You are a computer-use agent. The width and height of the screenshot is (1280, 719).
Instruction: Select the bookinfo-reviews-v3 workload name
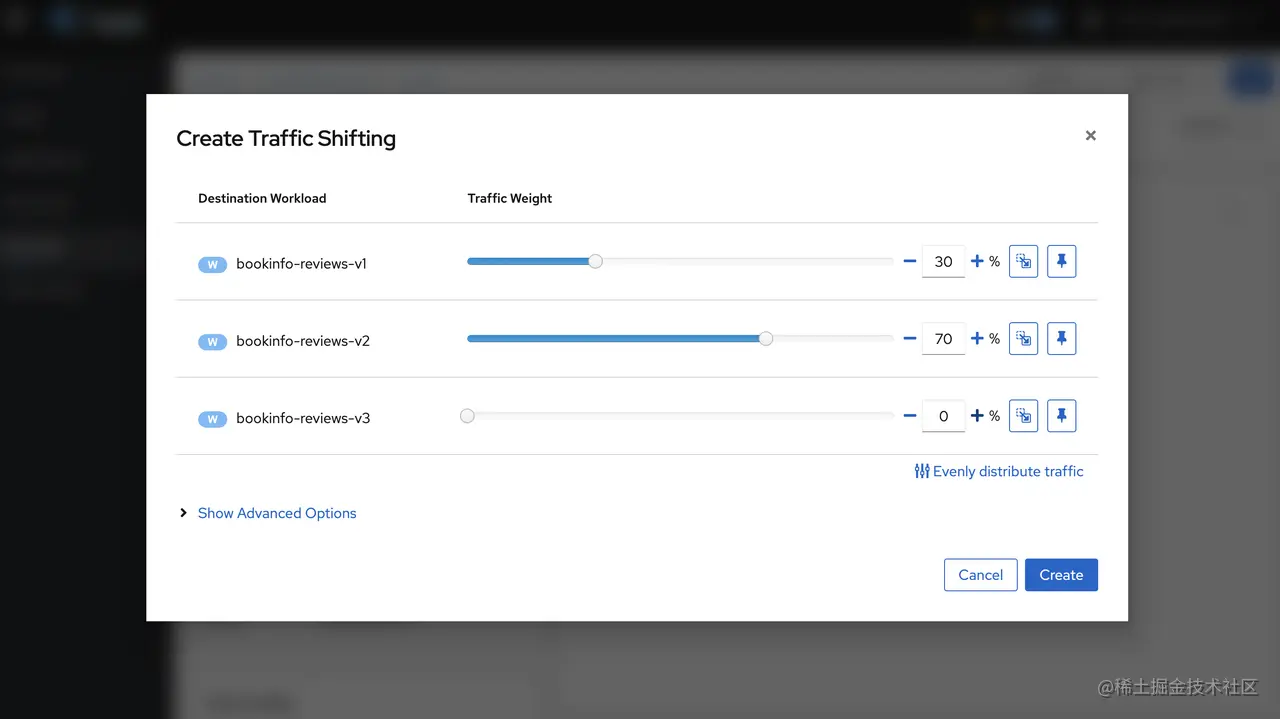[x=303, y=418]
